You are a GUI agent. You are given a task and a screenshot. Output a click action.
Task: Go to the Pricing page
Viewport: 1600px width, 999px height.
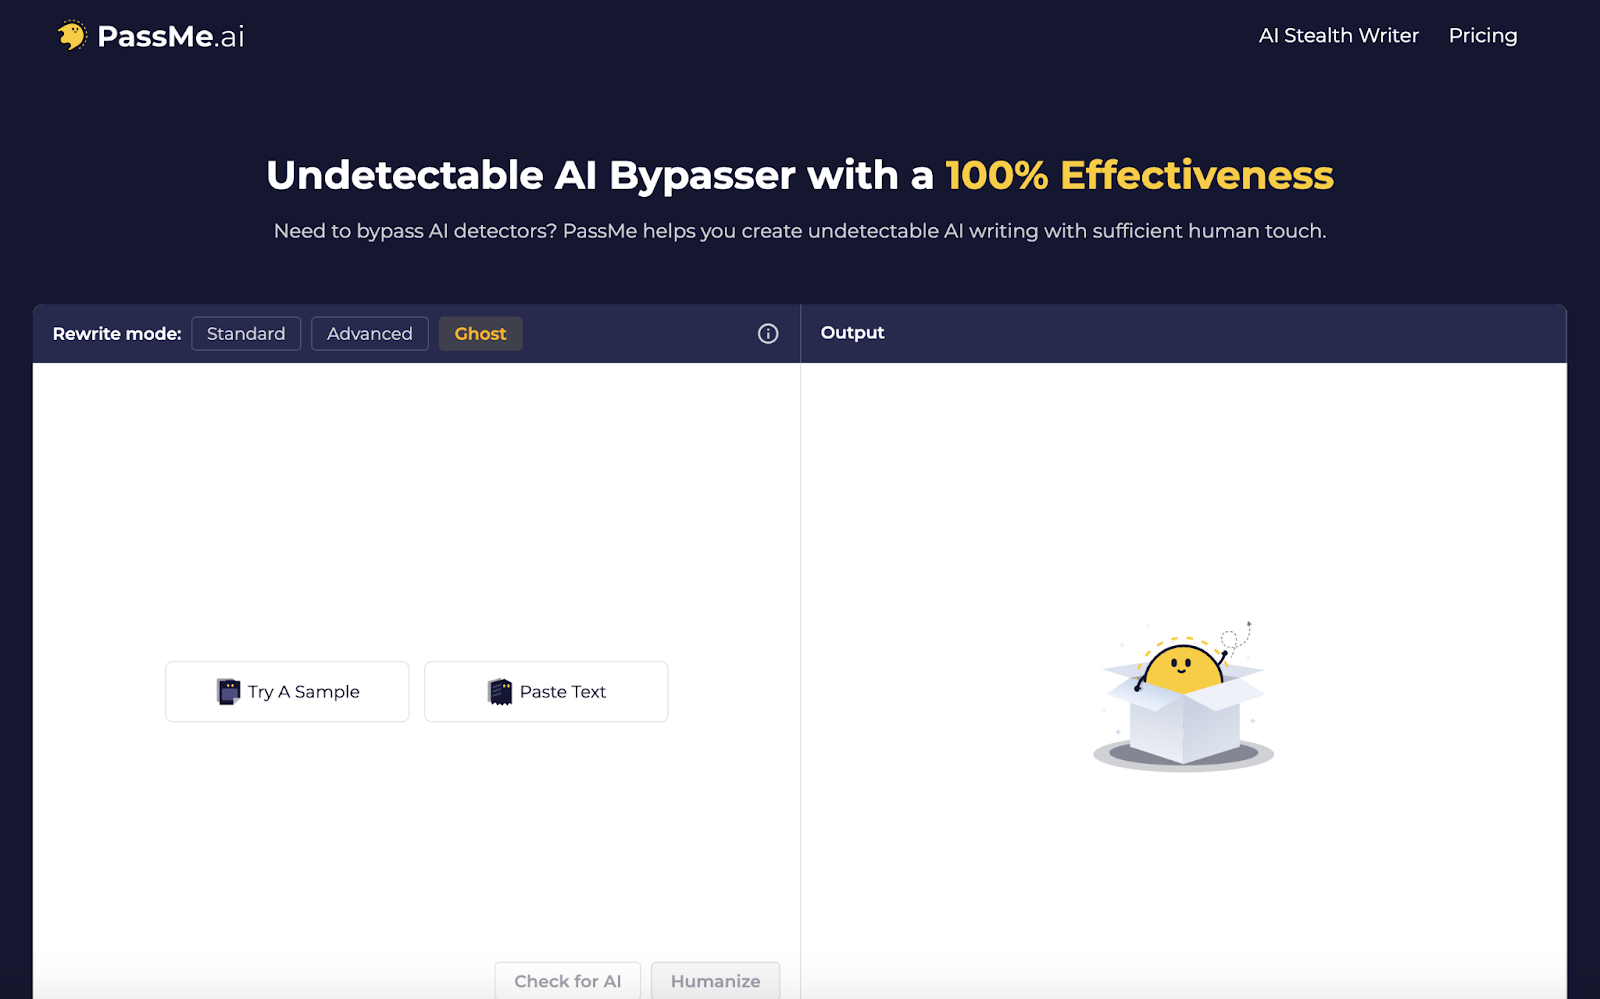(x=1482, y=36)
